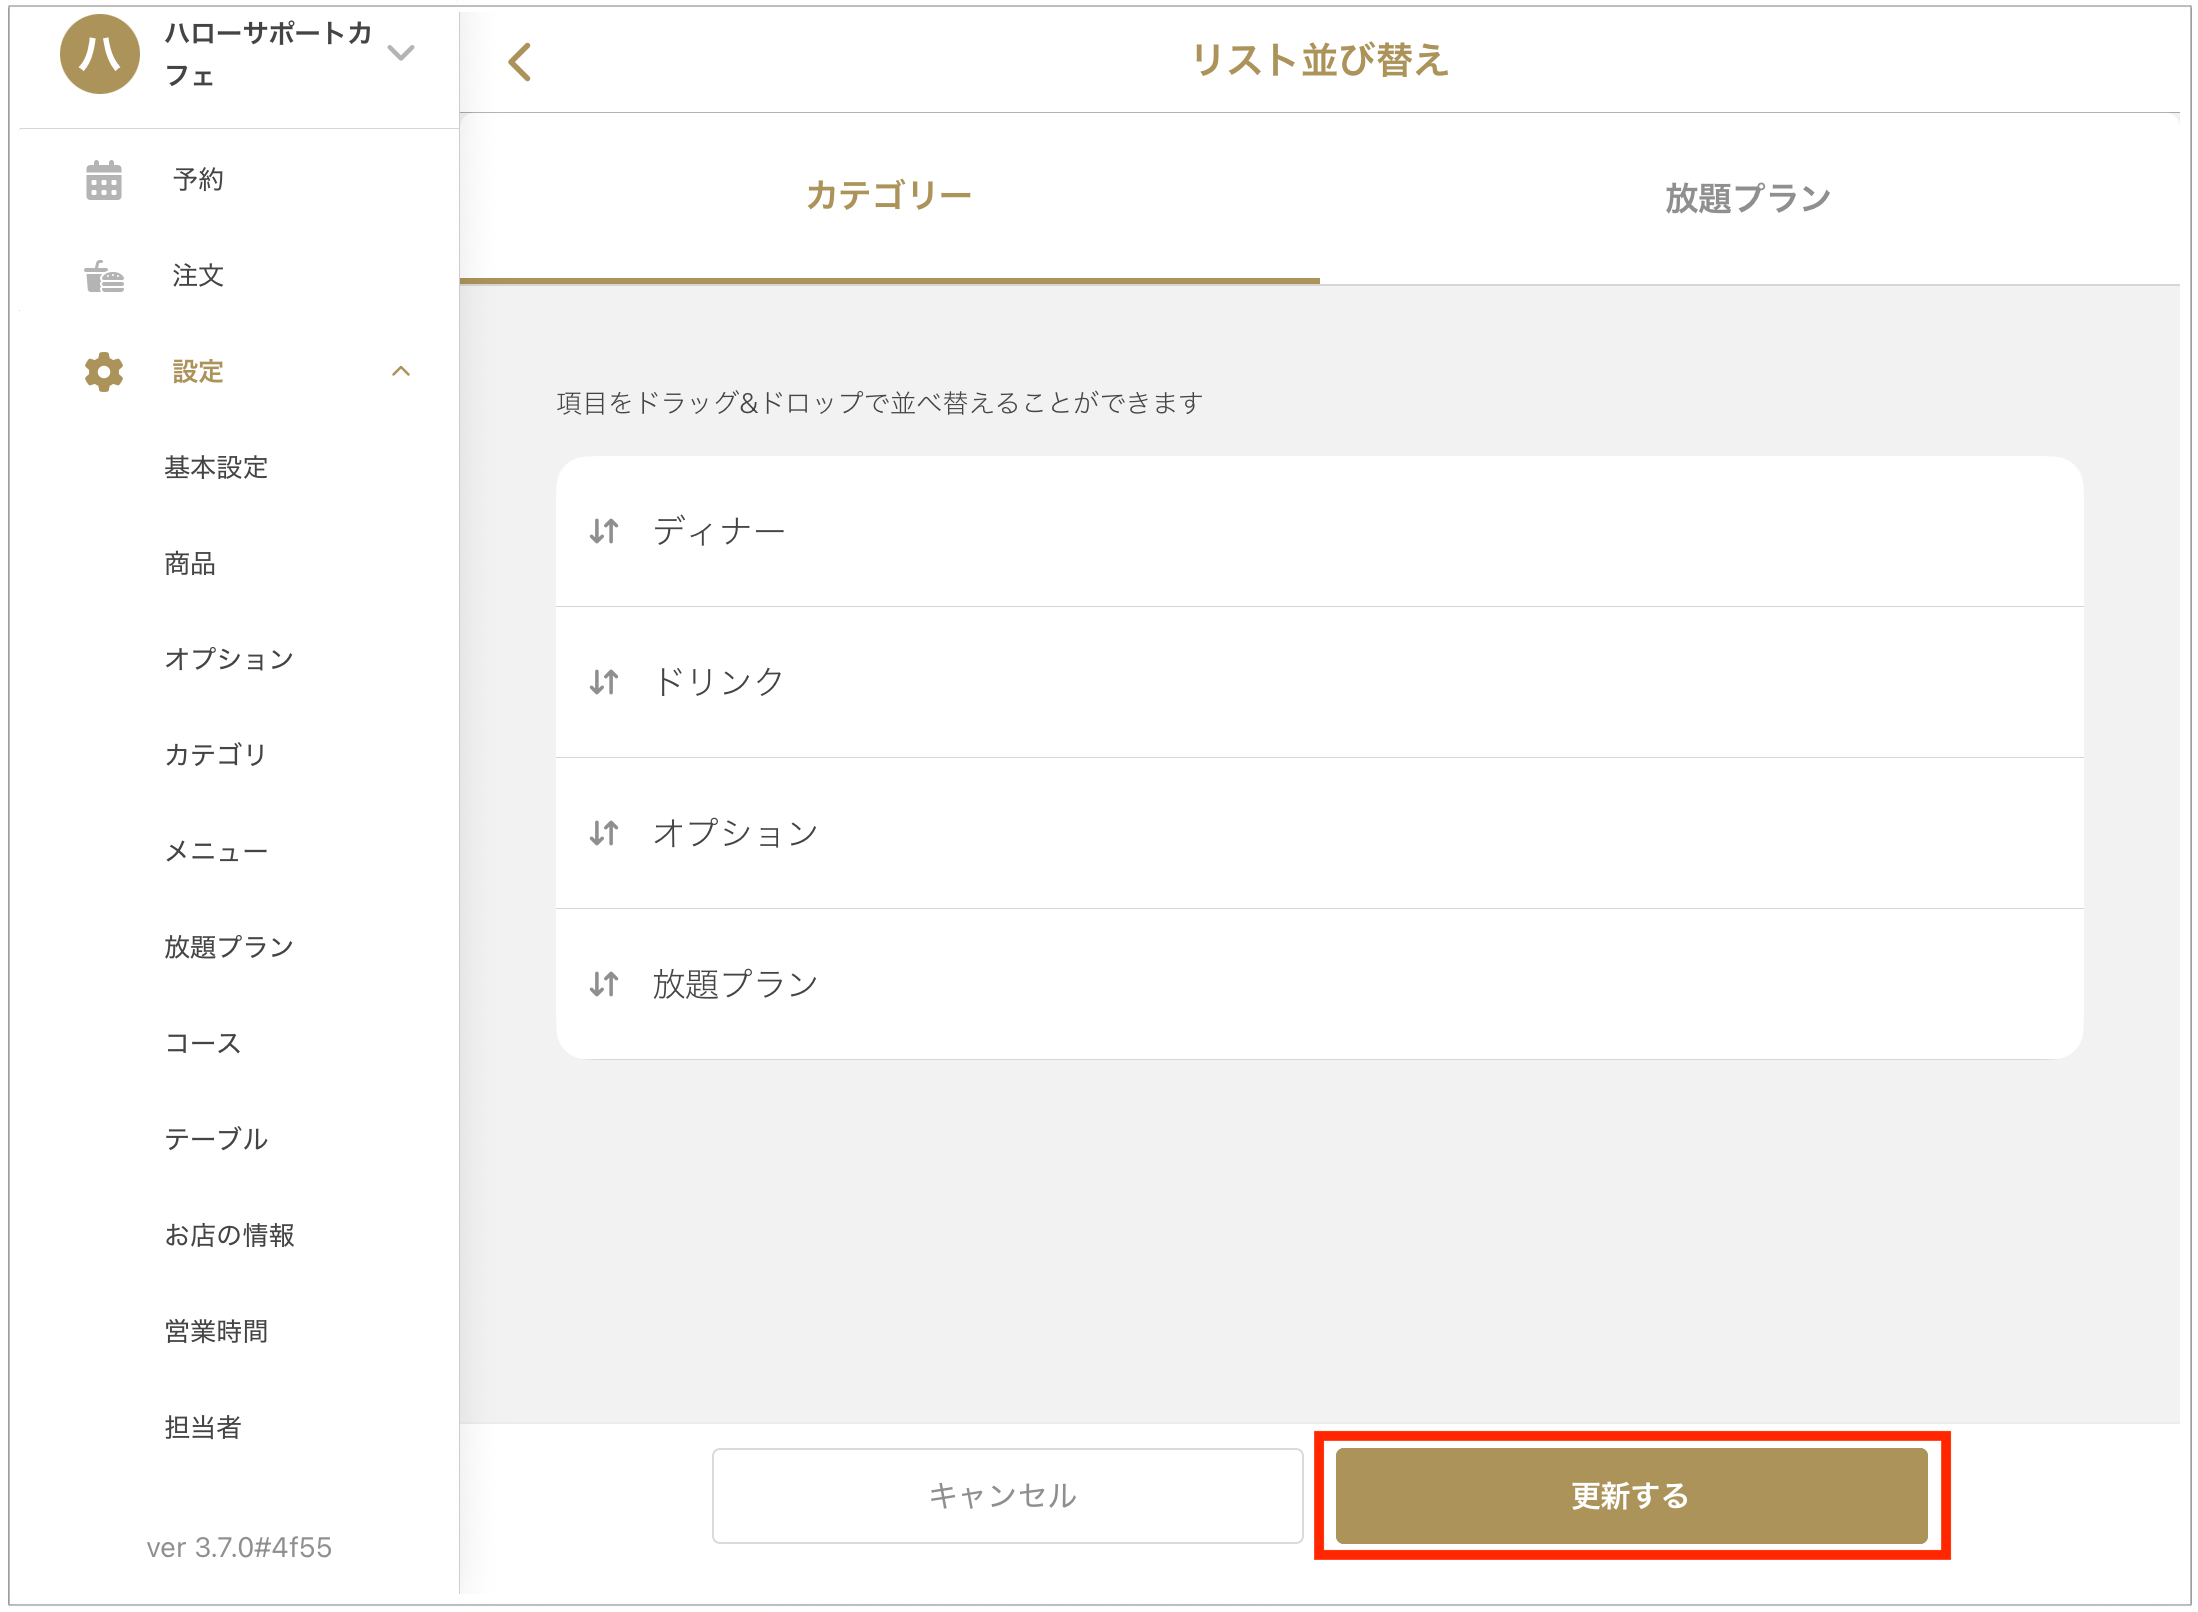
Task: Click the 予約 calendar icon
Action: pyautogui.click(x=104, y=180)
